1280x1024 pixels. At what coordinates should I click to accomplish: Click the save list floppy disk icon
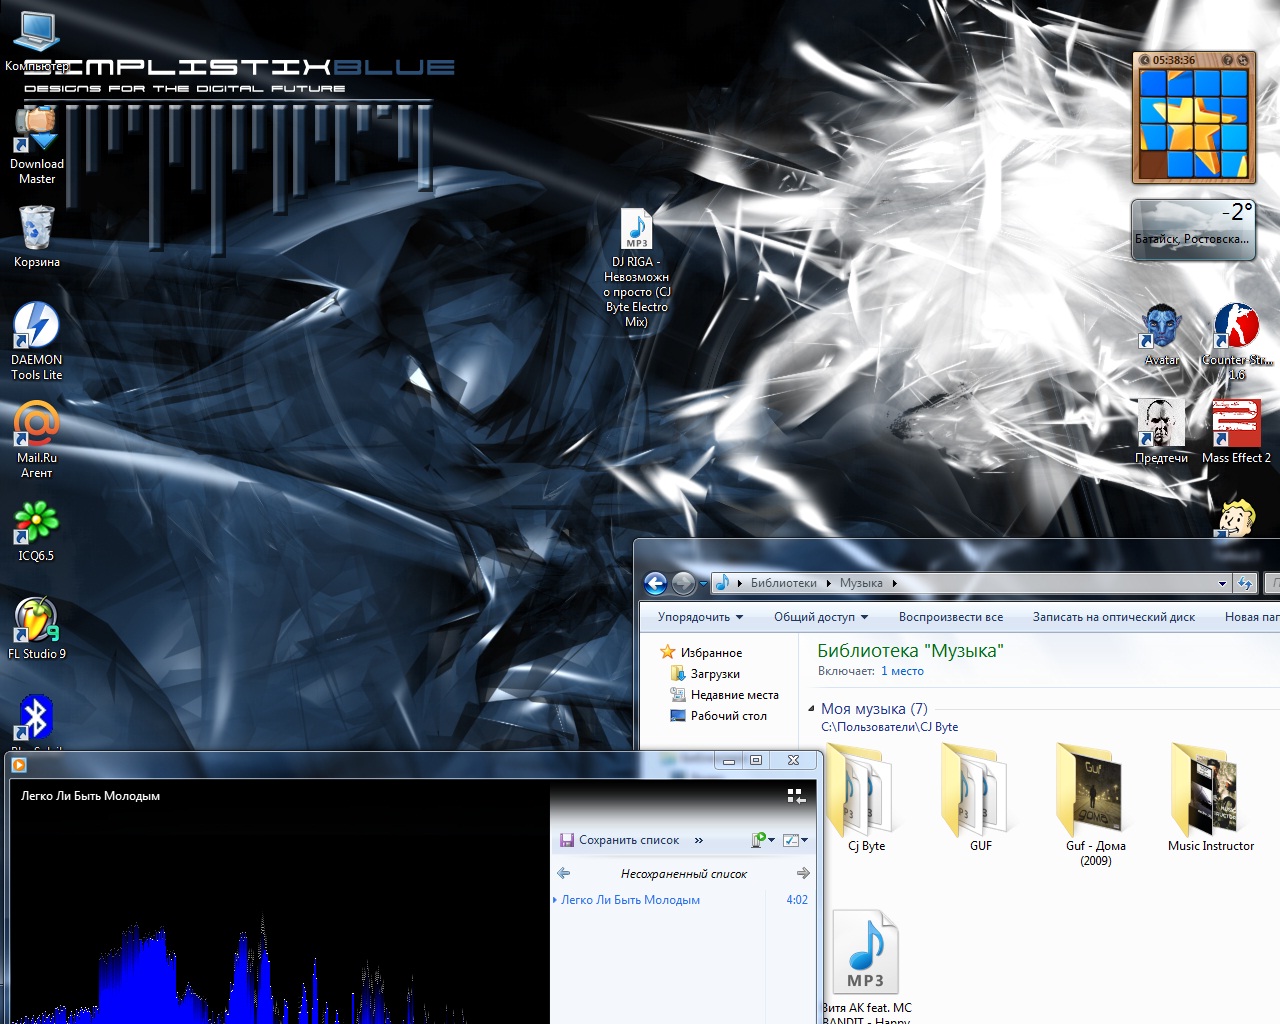click(x=566, y=840)
